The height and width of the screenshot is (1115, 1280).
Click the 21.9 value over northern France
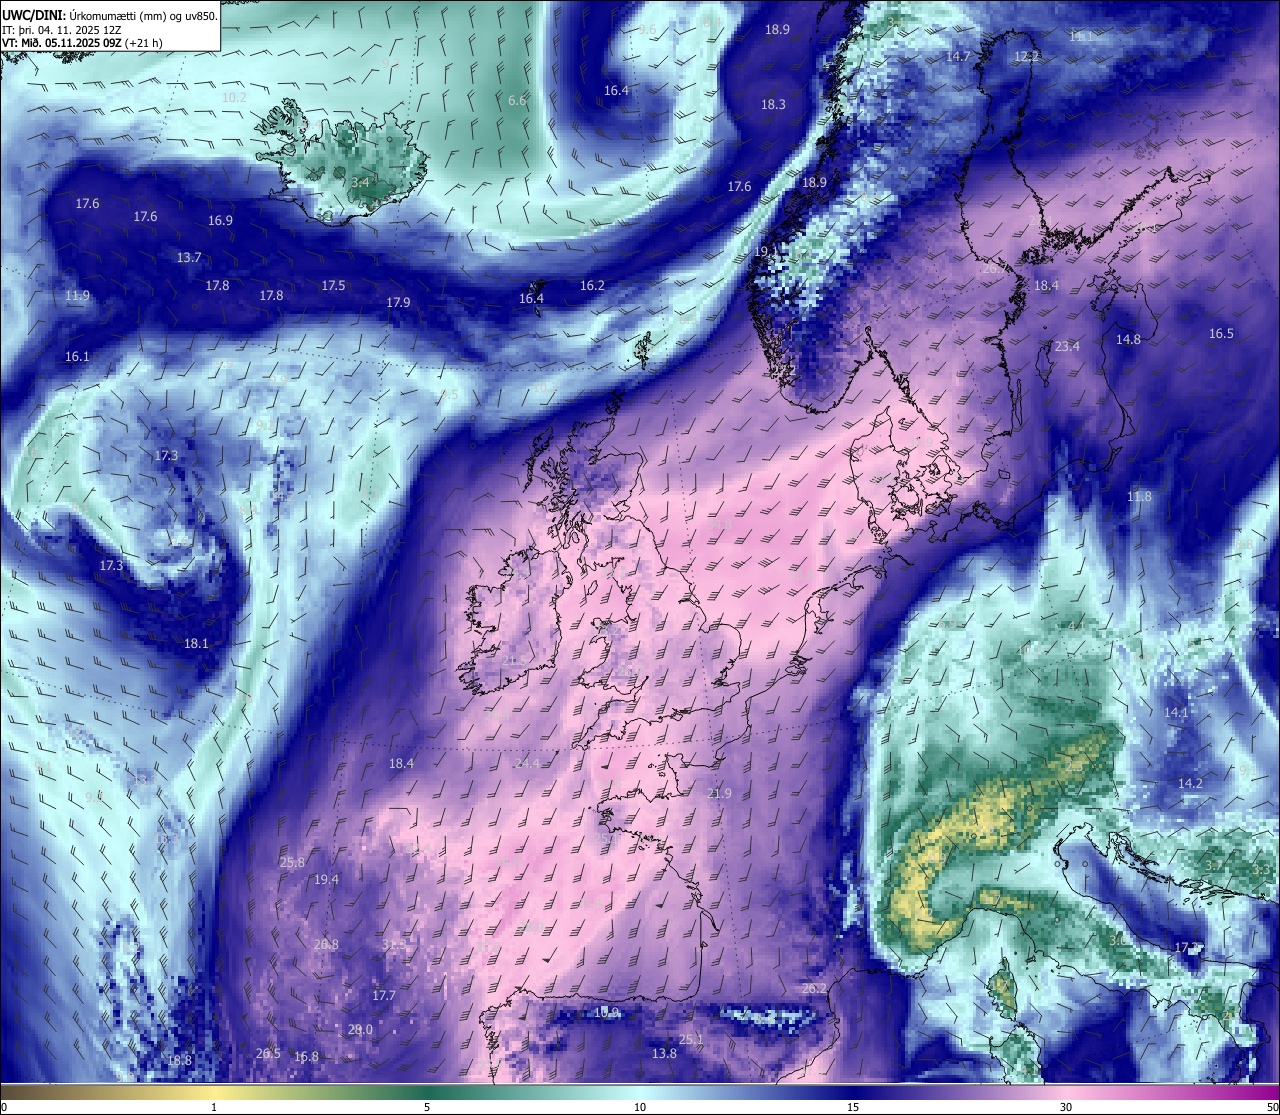[x=719, y=793]
